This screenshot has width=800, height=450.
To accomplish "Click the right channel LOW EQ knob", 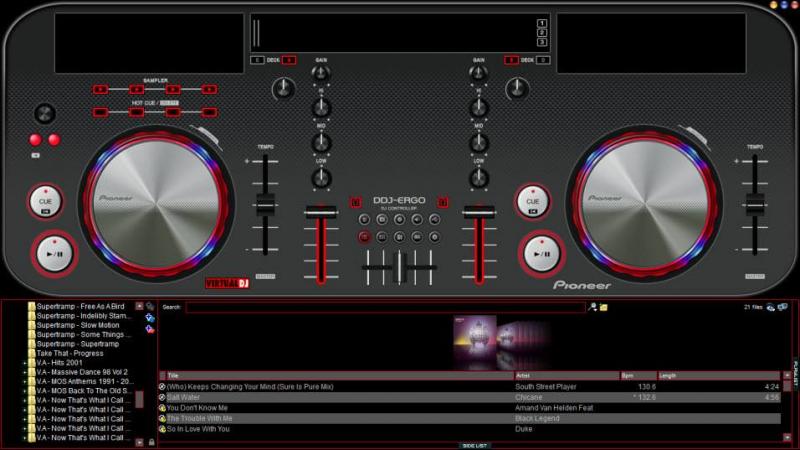I will pos(479,178).
